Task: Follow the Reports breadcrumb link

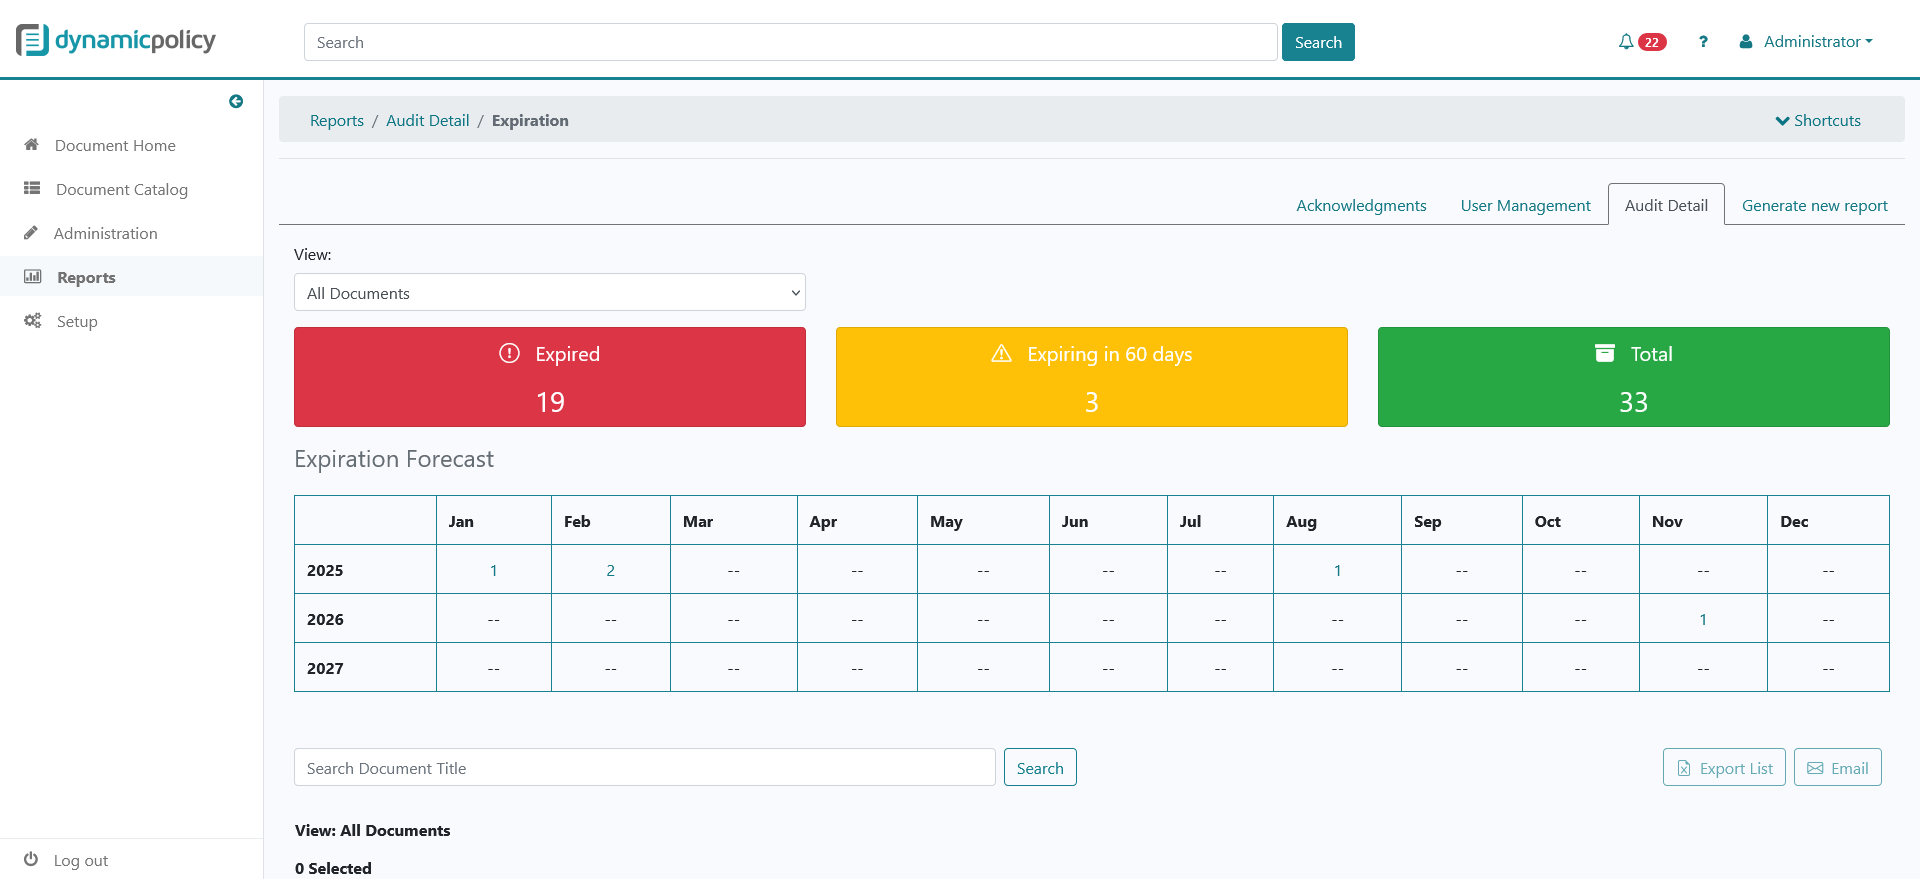Action: pyautogui.click(x=337, y=120)
